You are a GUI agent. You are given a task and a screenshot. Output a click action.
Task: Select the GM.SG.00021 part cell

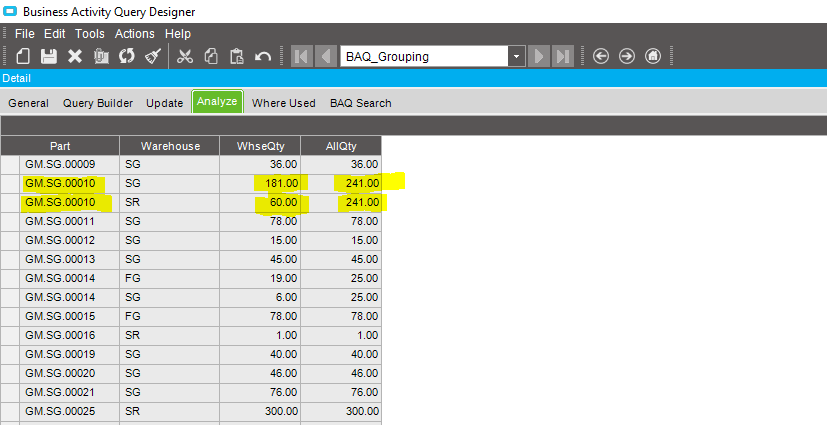click(70, 392)
